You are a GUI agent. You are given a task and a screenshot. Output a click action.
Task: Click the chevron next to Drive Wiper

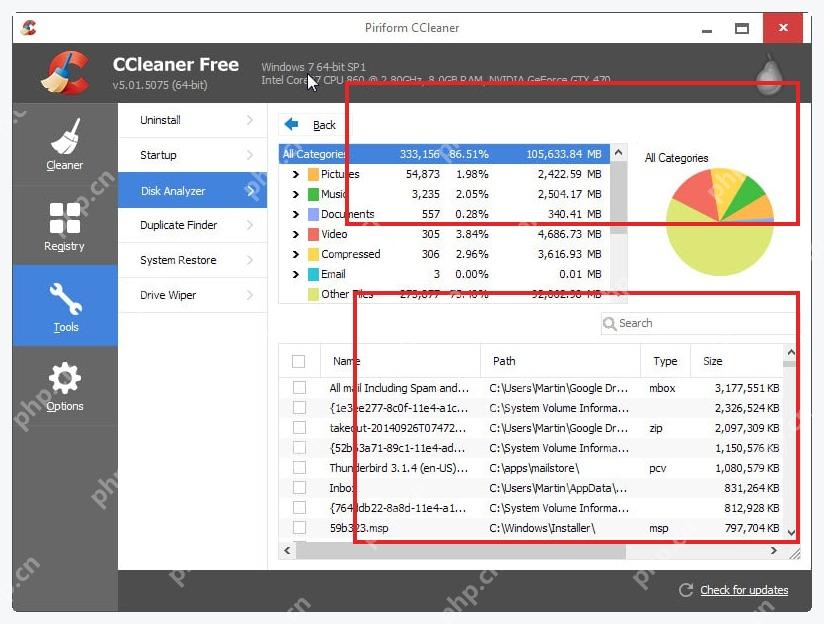(x=250, y=295)
